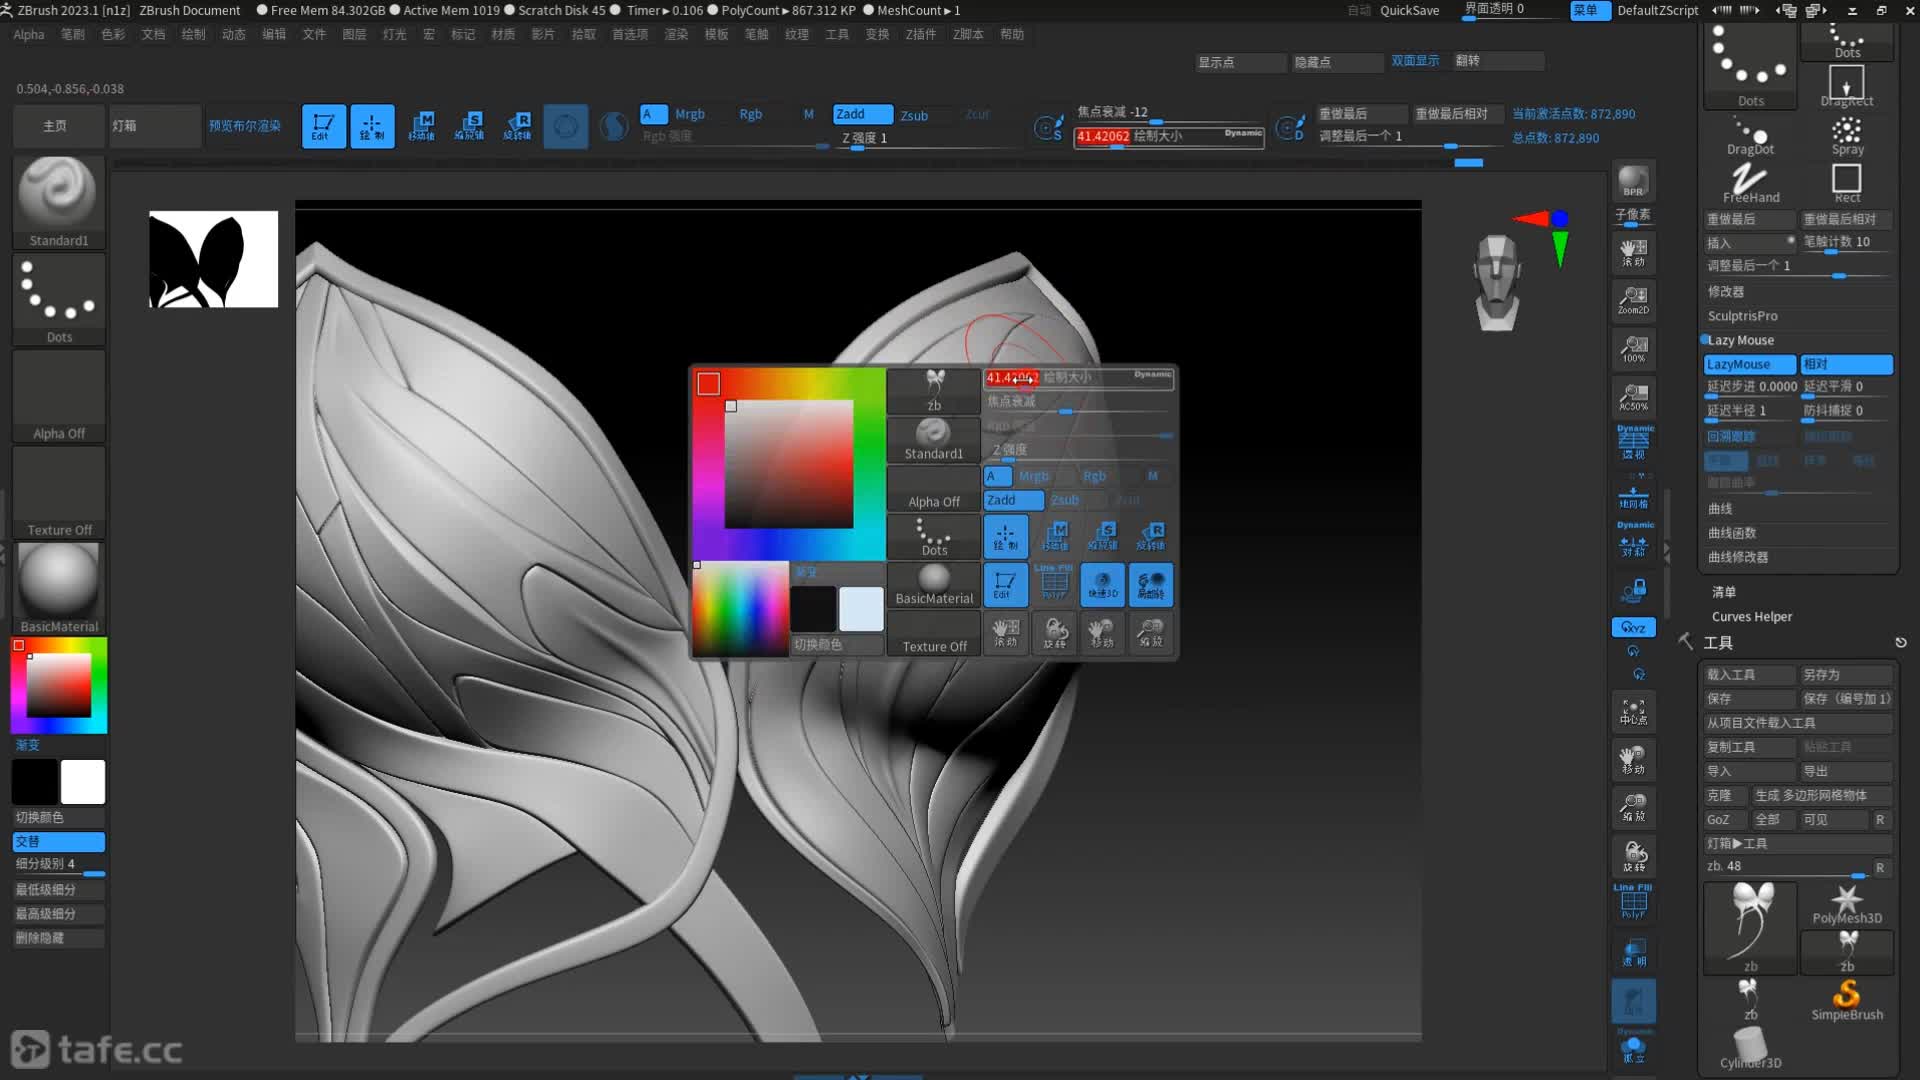Click the Scroll (滚动) hand icon in right shelf
Screen dimensions: 1920x1080
click(1633, 252)
